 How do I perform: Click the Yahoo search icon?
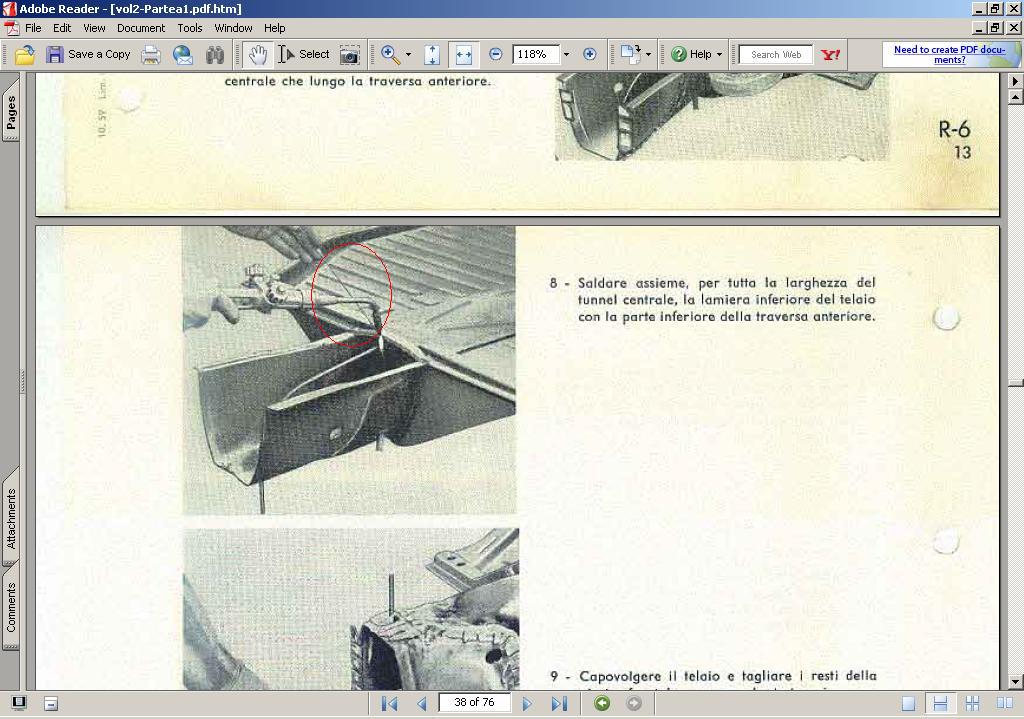pos(830,55)
